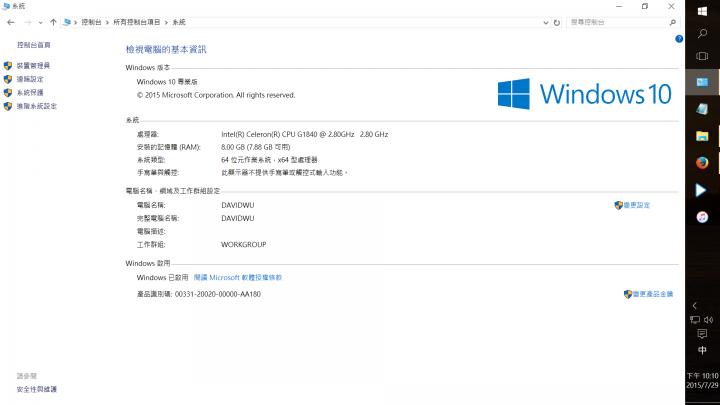
Task: Open 系統保護 in sidebar
Action: [30, 92]
